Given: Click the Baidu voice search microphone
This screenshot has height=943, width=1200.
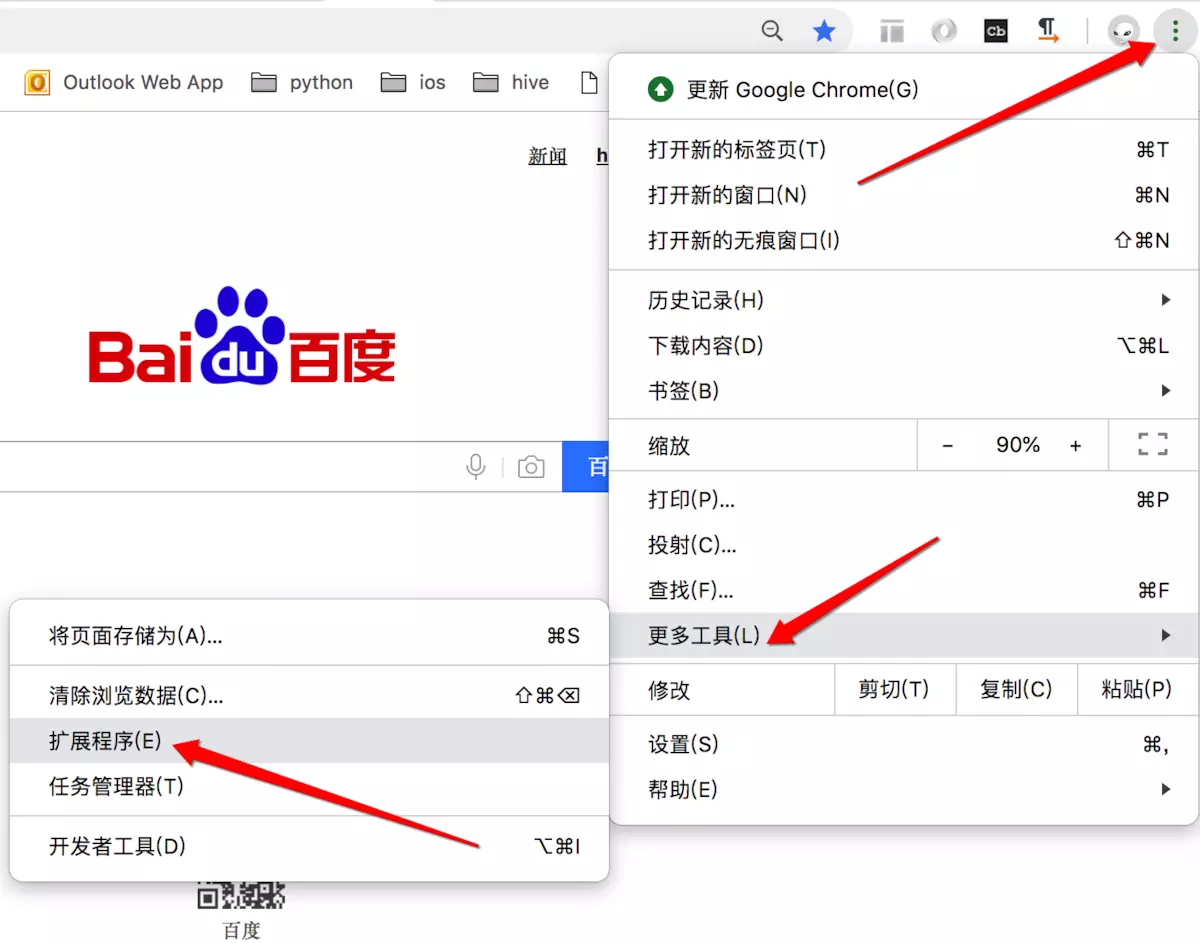Looking at the screenshot, I should 476,466.
